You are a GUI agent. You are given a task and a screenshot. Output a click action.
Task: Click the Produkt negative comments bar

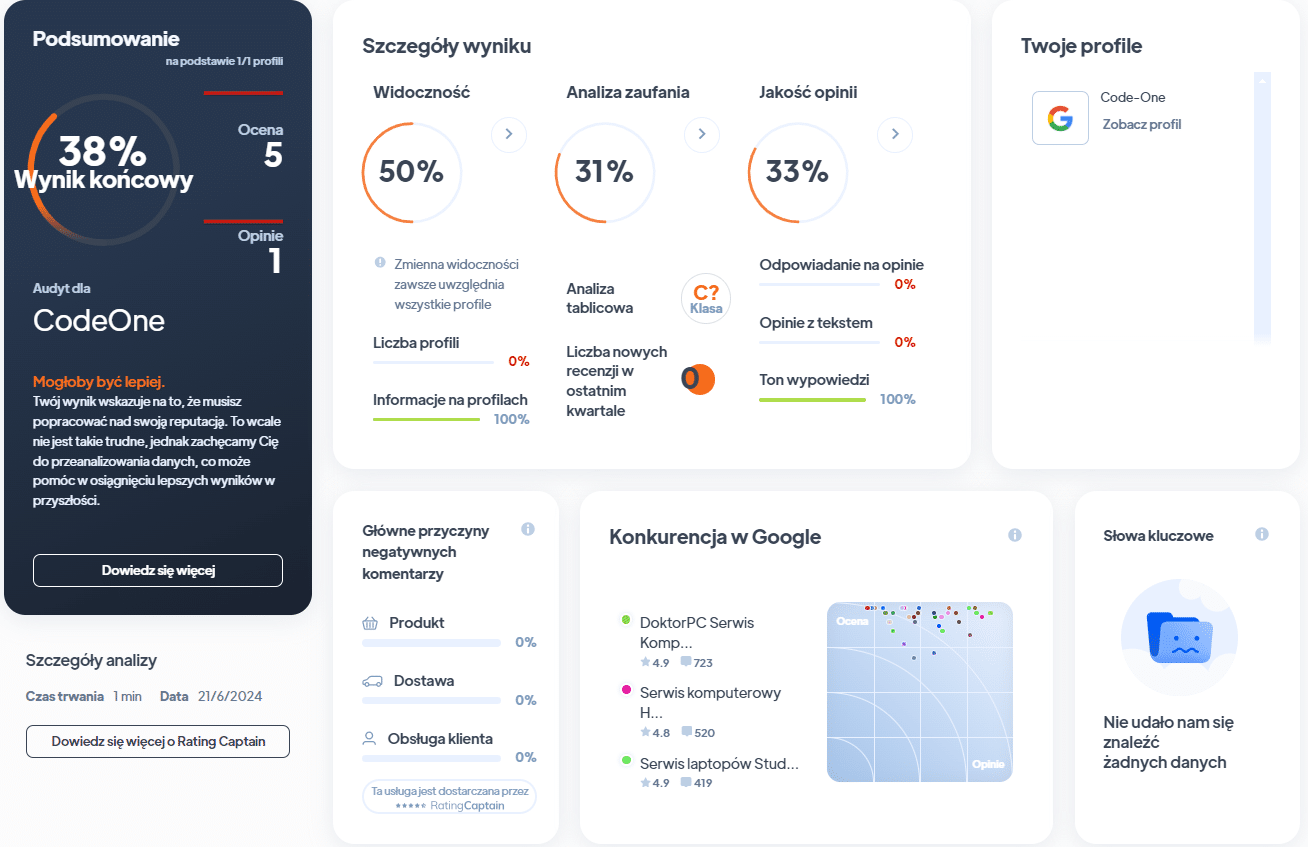(431, 642)
